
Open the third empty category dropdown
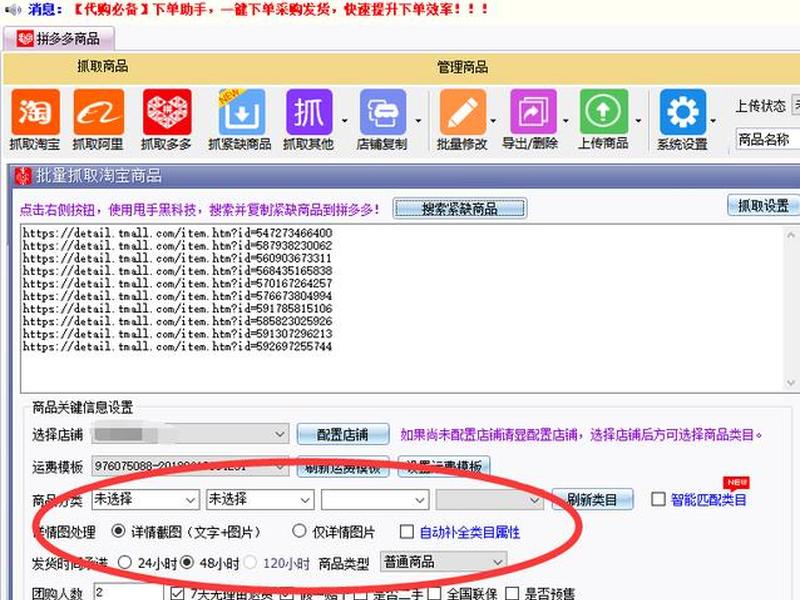click(374, 499)
